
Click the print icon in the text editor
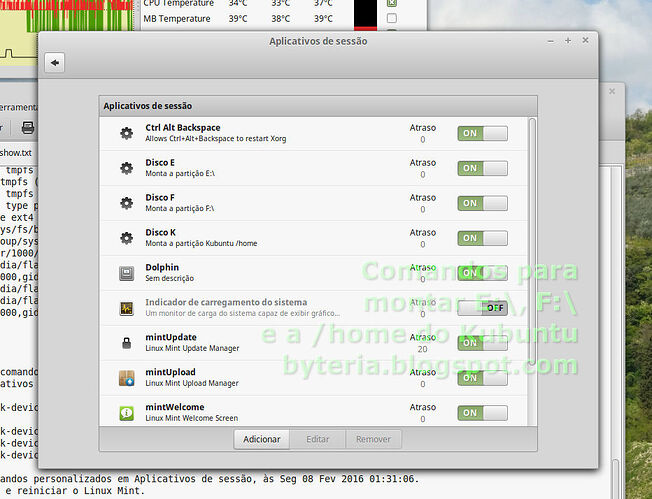pyautogui.click(x=28, y=127)
